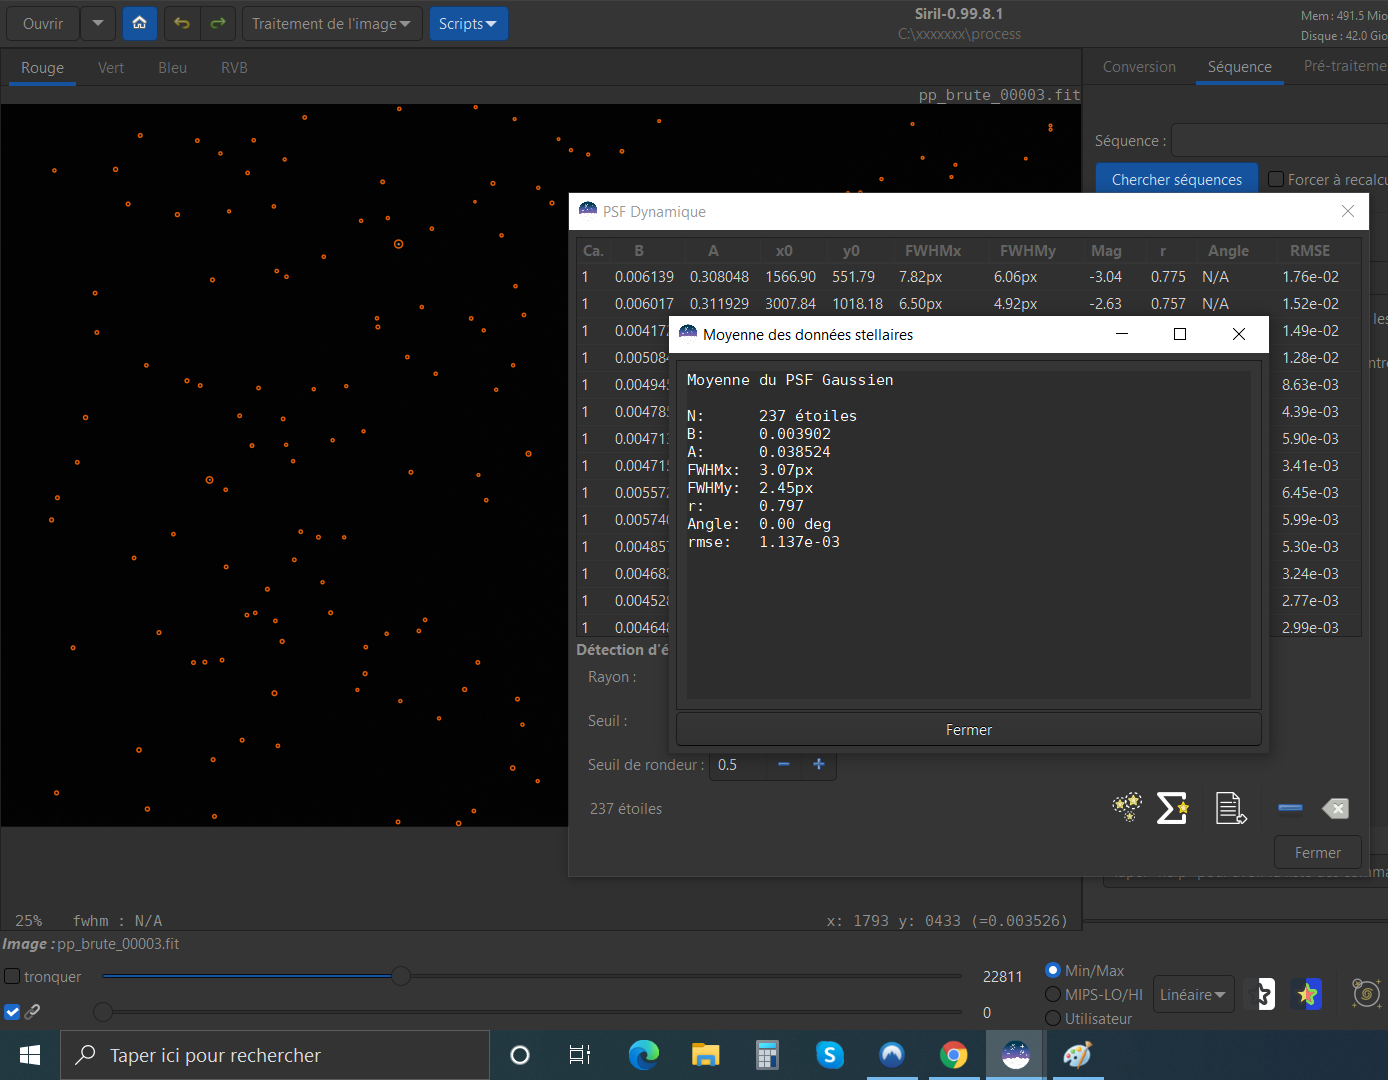
Task: Clear all stars with the backspace icon
Action: (x=1335, y=808)
